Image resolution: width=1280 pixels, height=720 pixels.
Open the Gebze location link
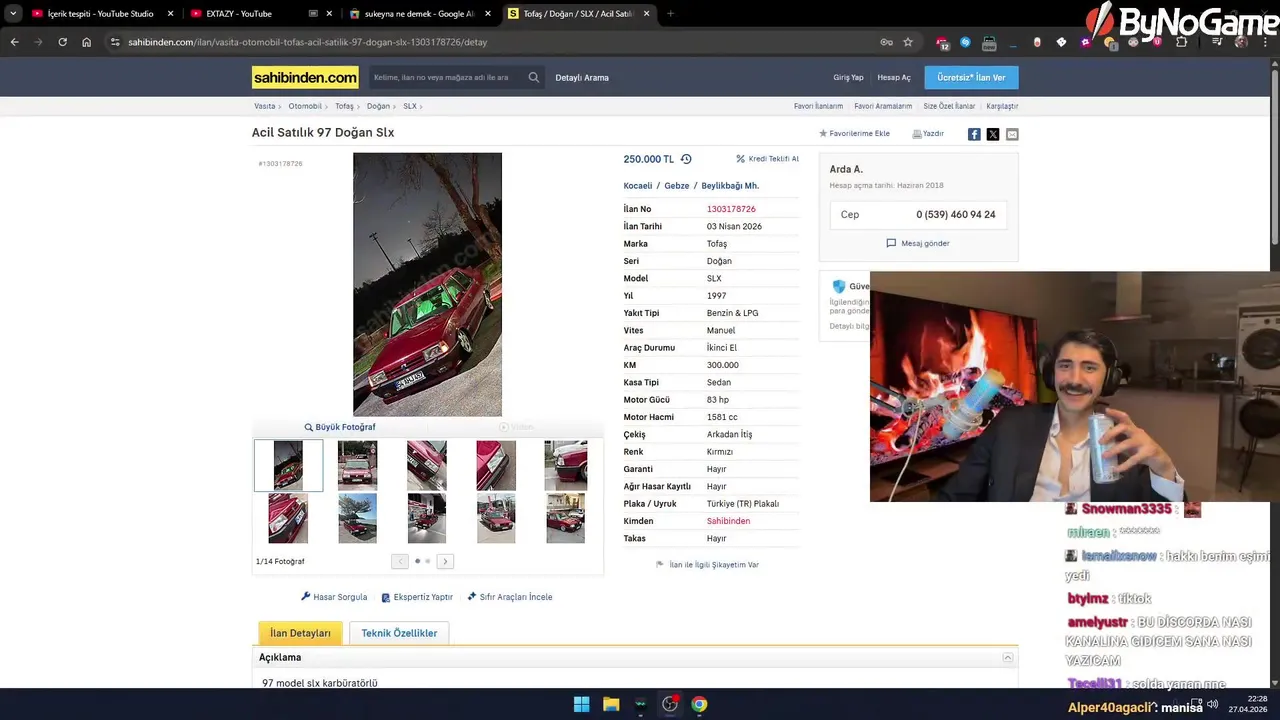pyautogui.click(x=677, y=186)
